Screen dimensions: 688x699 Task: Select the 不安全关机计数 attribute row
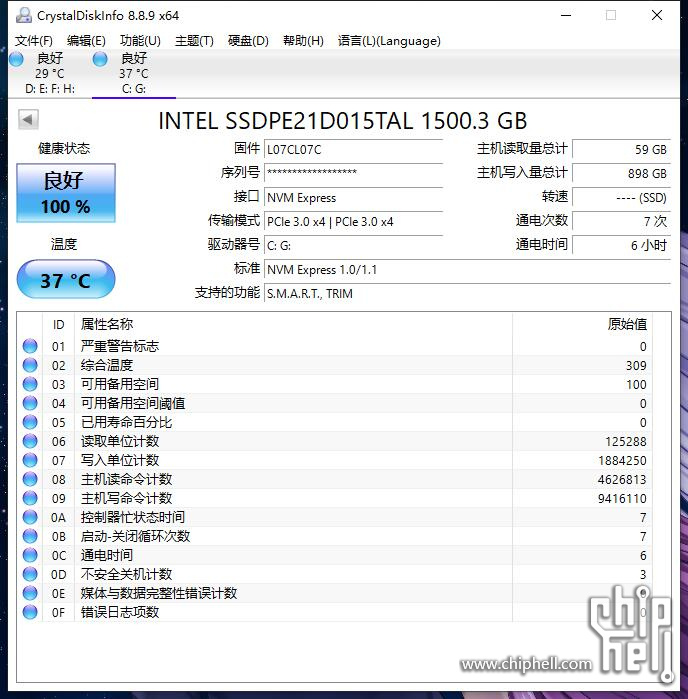tap(334, 574)
